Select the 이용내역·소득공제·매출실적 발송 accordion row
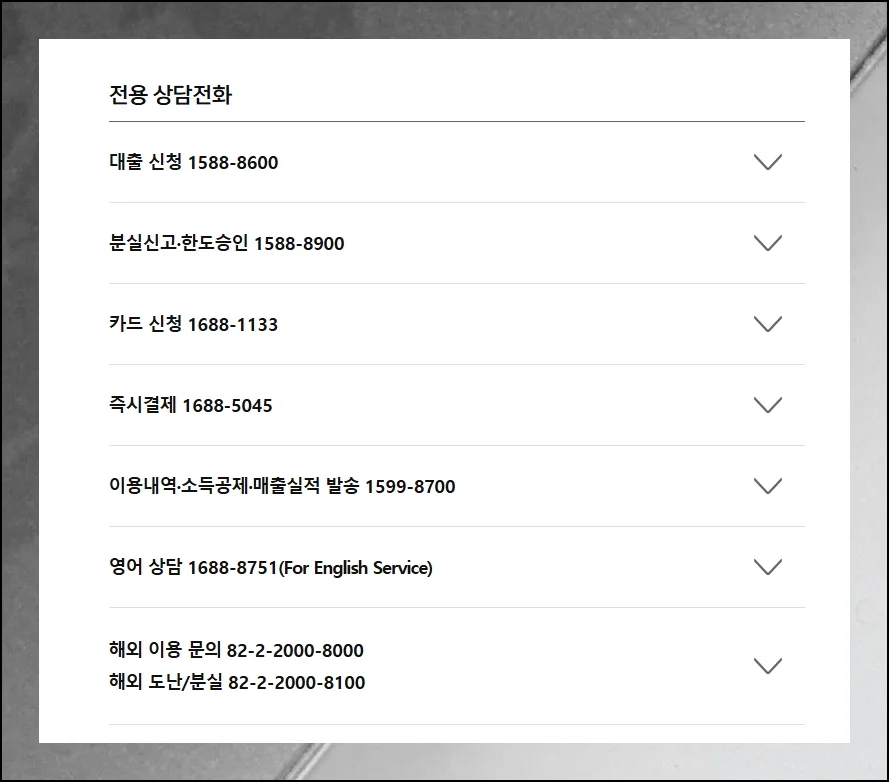Image resolution: width=889 pixels, height=782 pixels. (282, 486)
